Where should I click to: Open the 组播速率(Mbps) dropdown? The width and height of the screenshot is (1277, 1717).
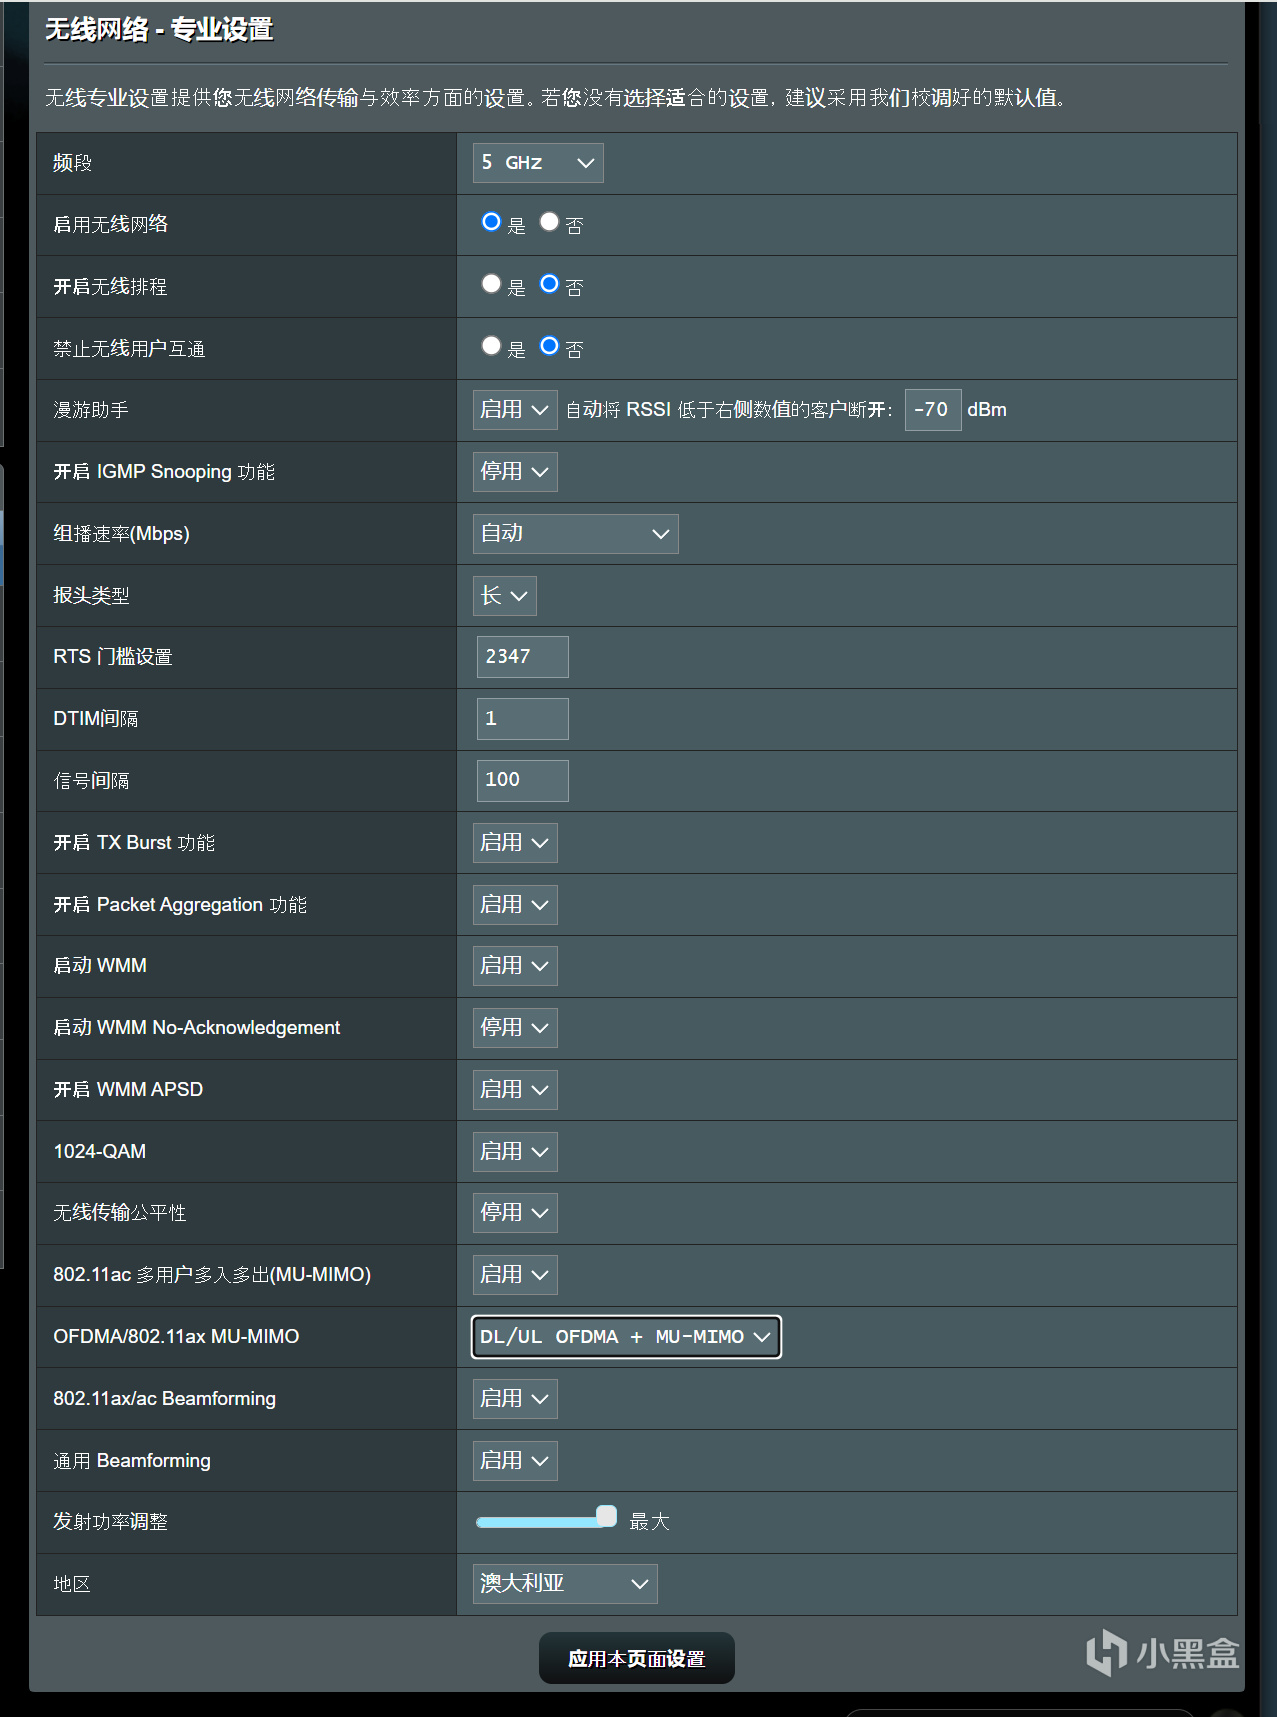click(x=575, y=534)
